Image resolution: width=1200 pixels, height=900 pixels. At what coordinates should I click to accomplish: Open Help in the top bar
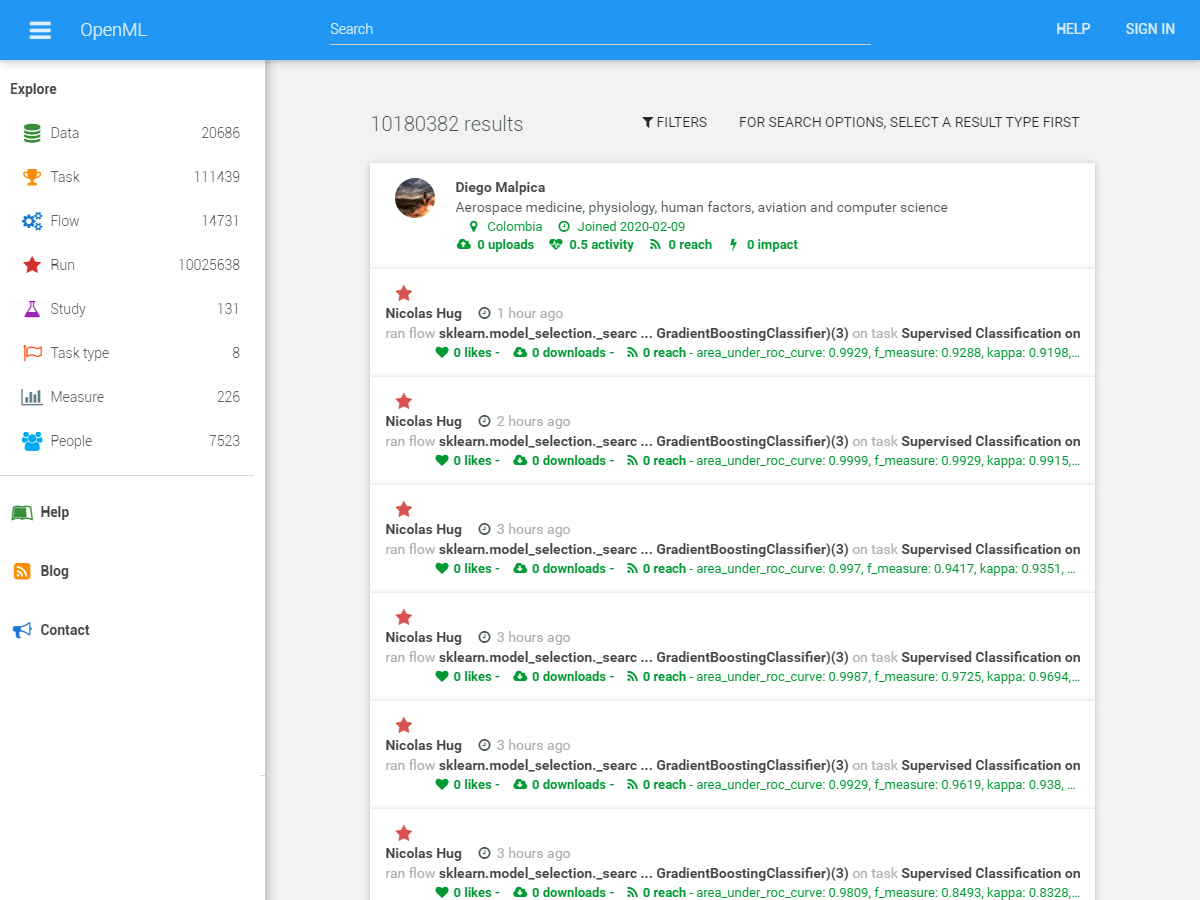1073,29
